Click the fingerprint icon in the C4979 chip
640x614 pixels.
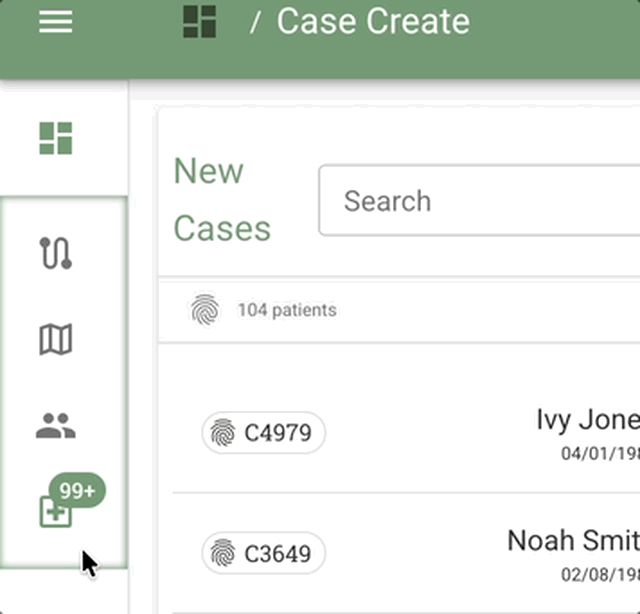click(223, 433)
